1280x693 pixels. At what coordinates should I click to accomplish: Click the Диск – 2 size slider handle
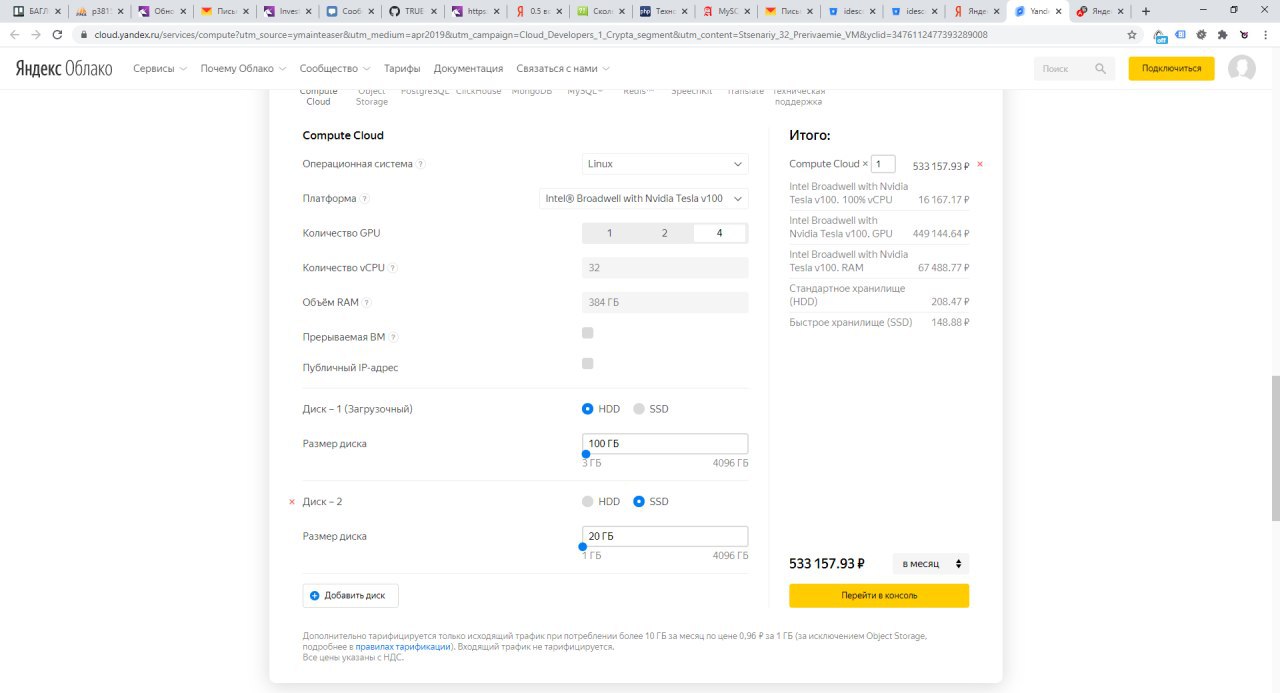[582, 546]
